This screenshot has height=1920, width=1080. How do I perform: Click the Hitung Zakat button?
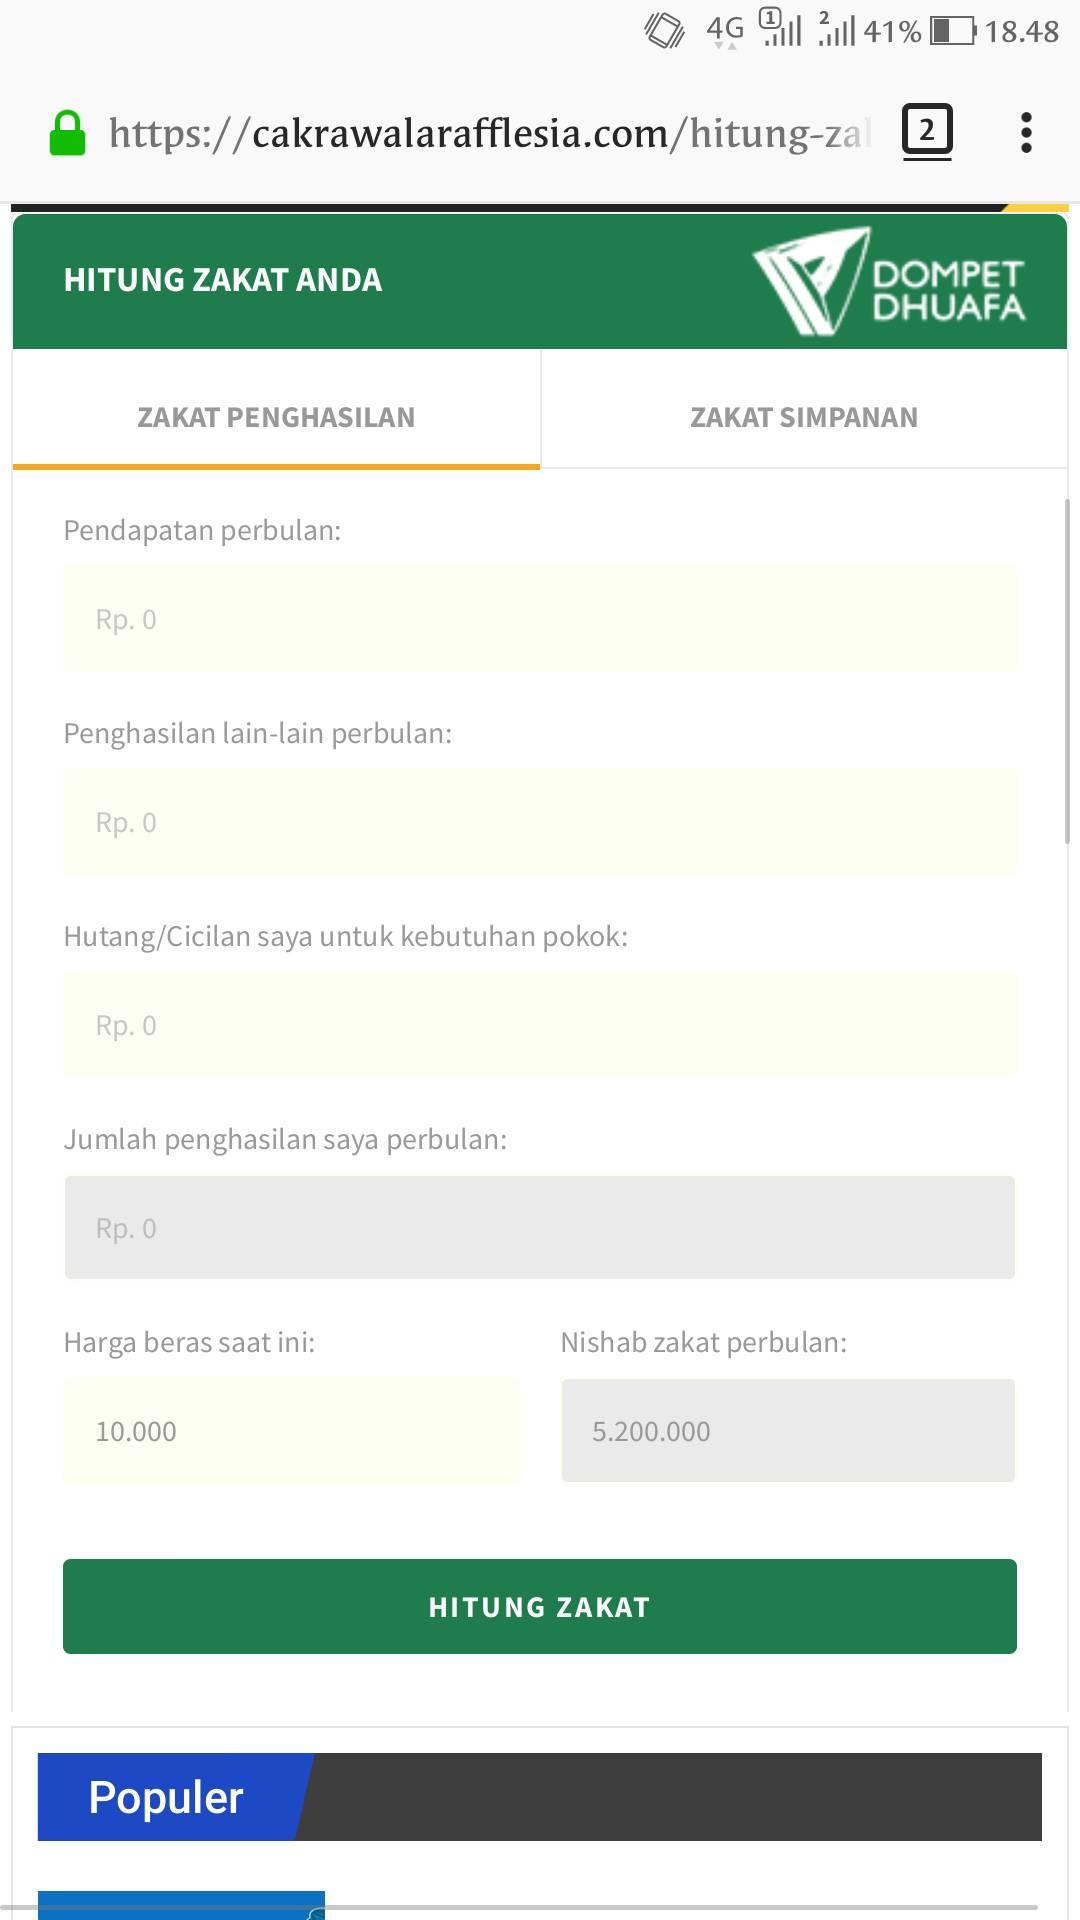[540, 1606]
